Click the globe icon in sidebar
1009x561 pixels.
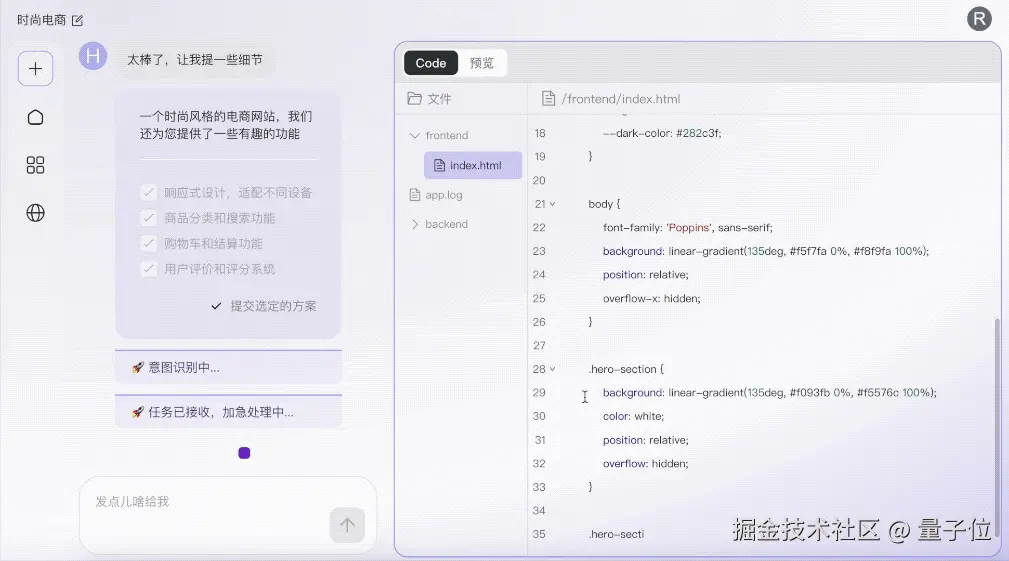35,213
